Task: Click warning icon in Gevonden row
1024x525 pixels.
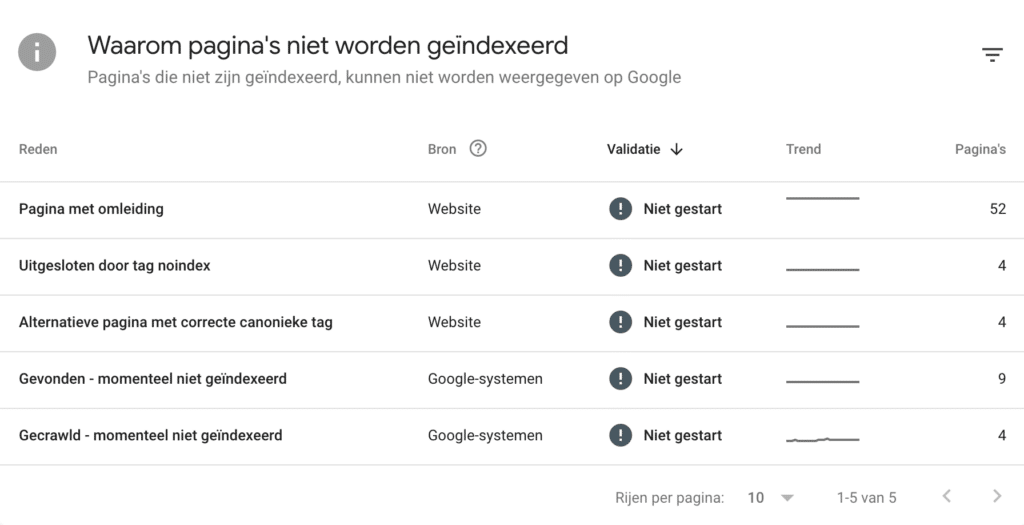Action: (620, 379)
